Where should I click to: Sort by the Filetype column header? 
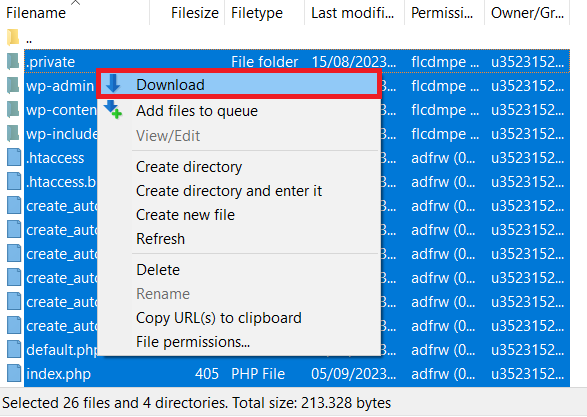click(x=264, y=13)
